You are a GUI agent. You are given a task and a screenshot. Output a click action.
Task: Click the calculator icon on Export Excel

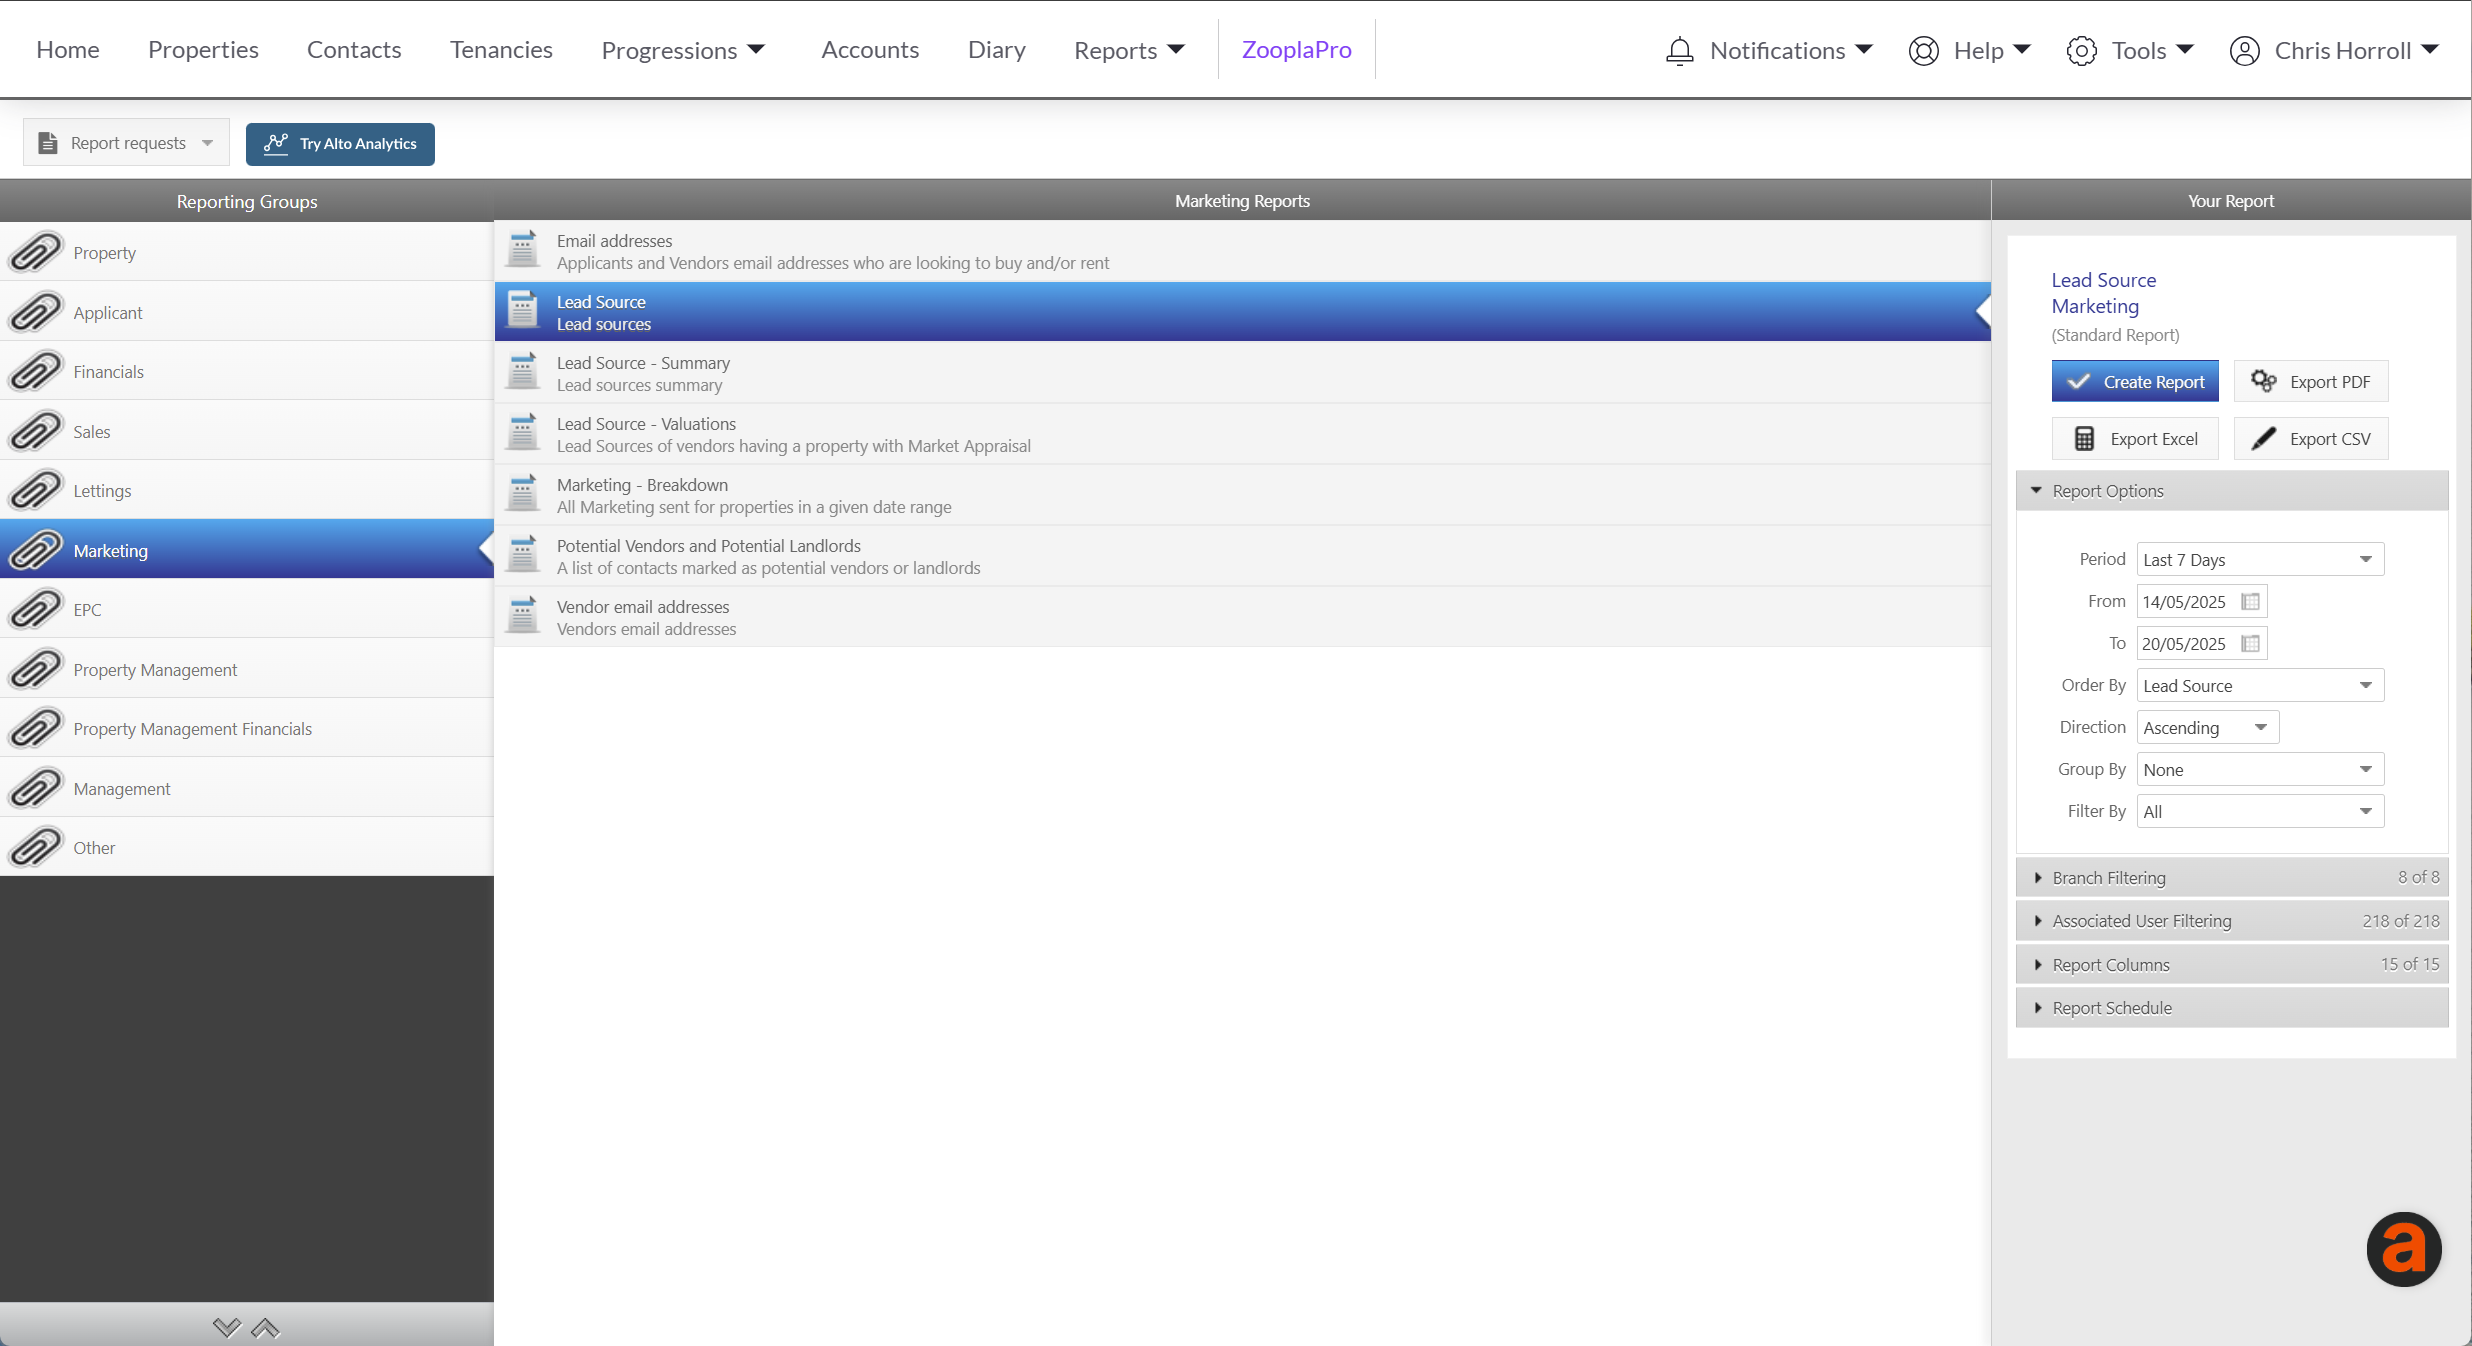tap(2084, 439)
